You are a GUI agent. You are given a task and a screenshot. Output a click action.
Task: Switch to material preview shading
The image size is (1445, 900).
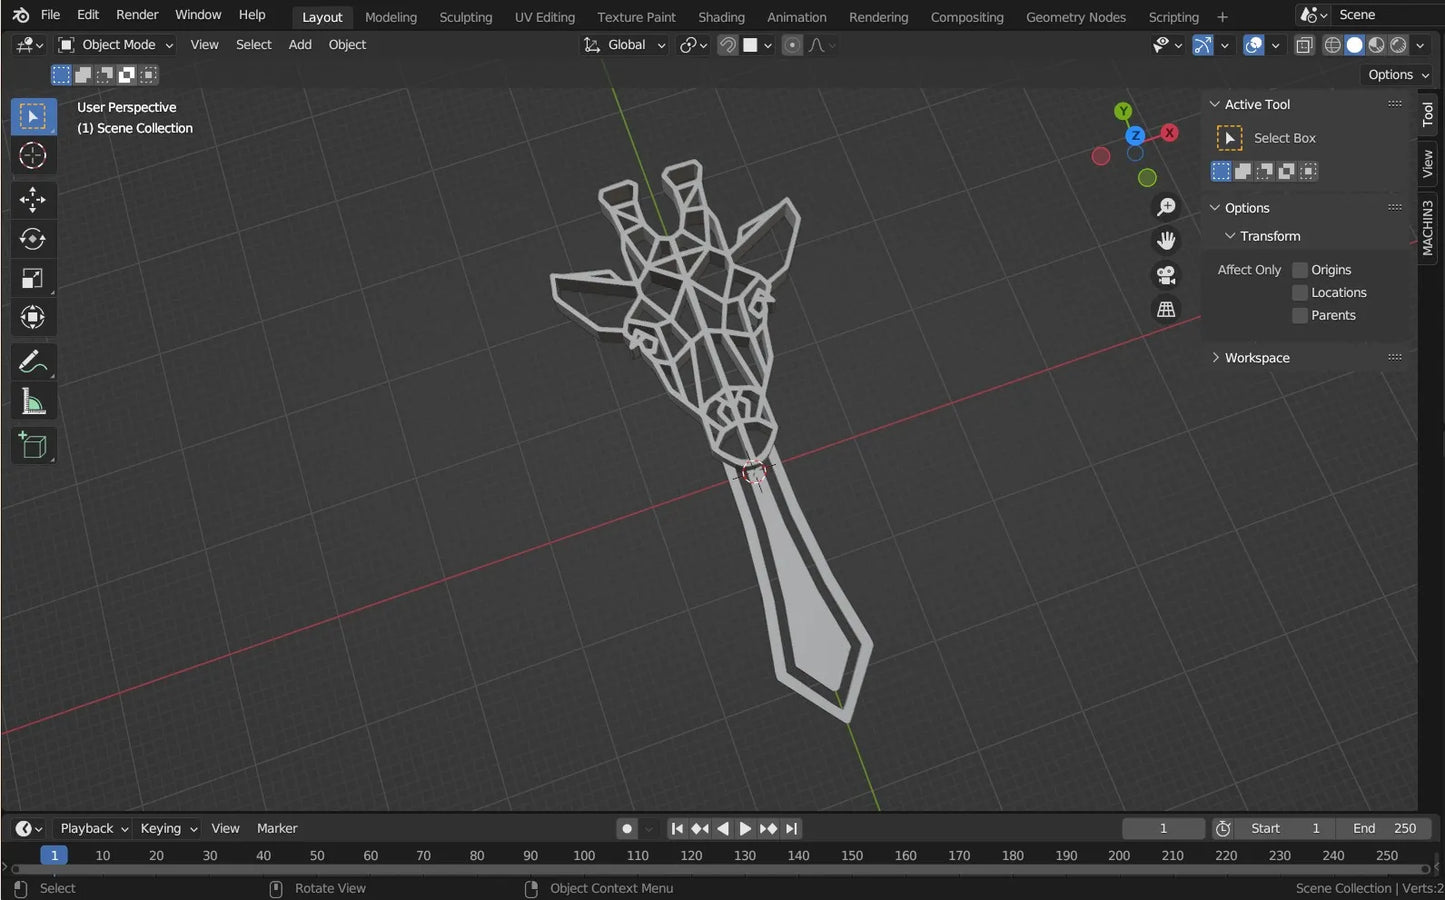(1377, 45)
